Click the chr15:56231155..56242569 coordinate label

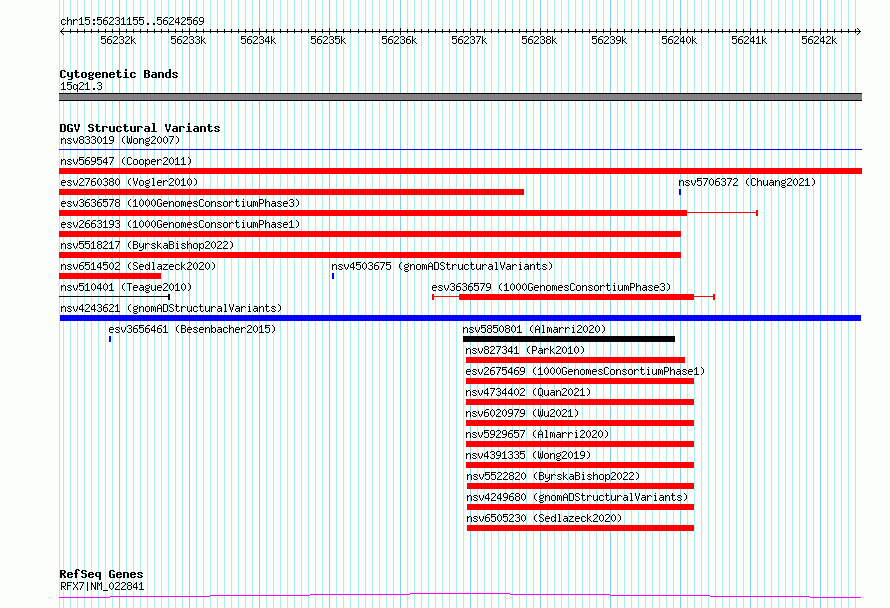[132, 21]
